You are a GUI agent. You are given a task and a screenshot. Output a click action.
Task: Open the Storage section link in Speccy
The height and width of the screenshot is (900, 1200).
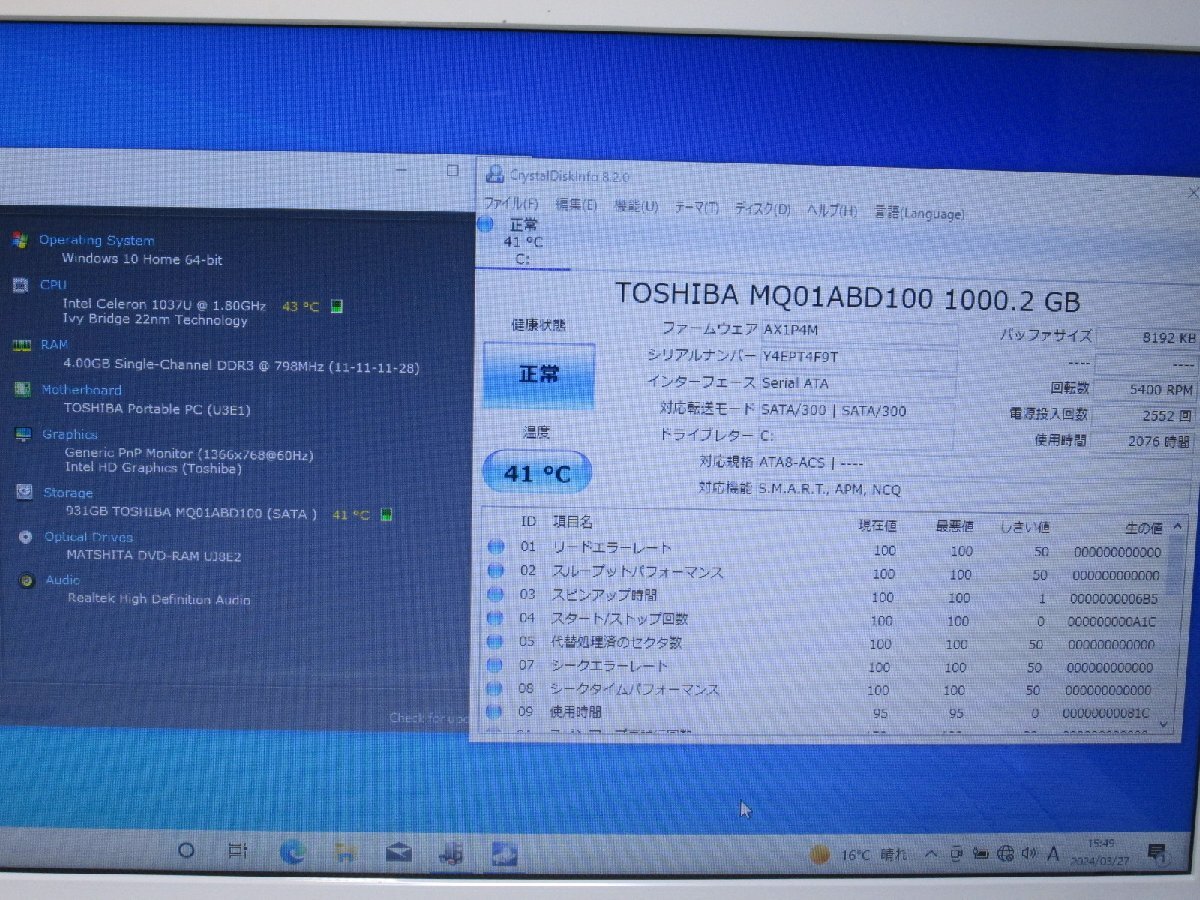coord(68,493)
